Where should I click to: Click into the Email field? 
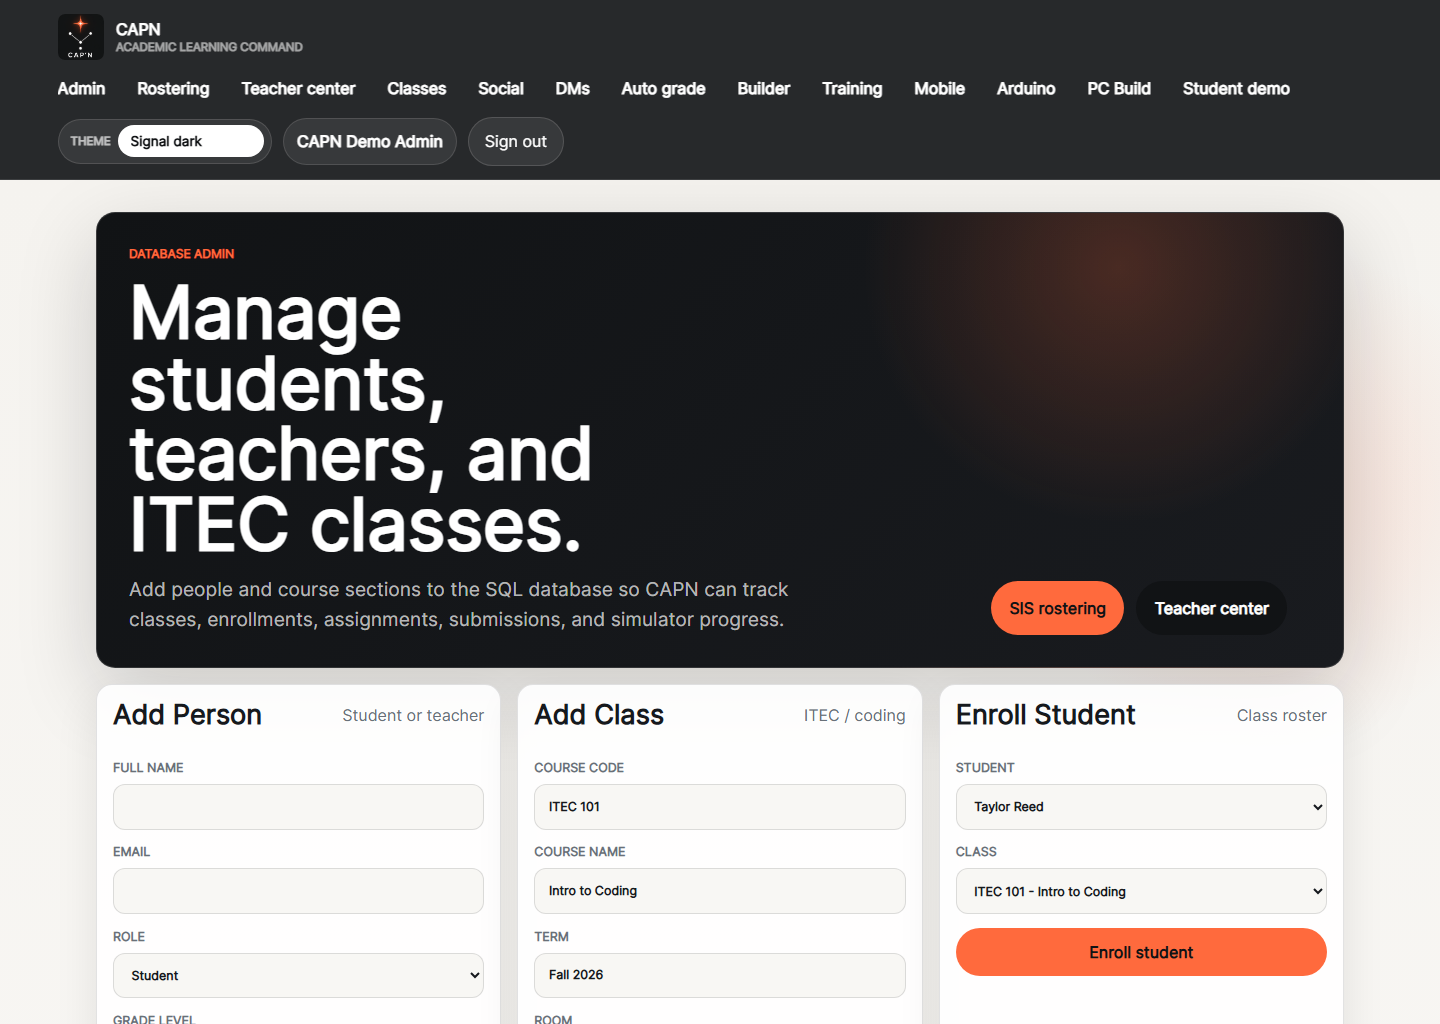tap(298, 891)
